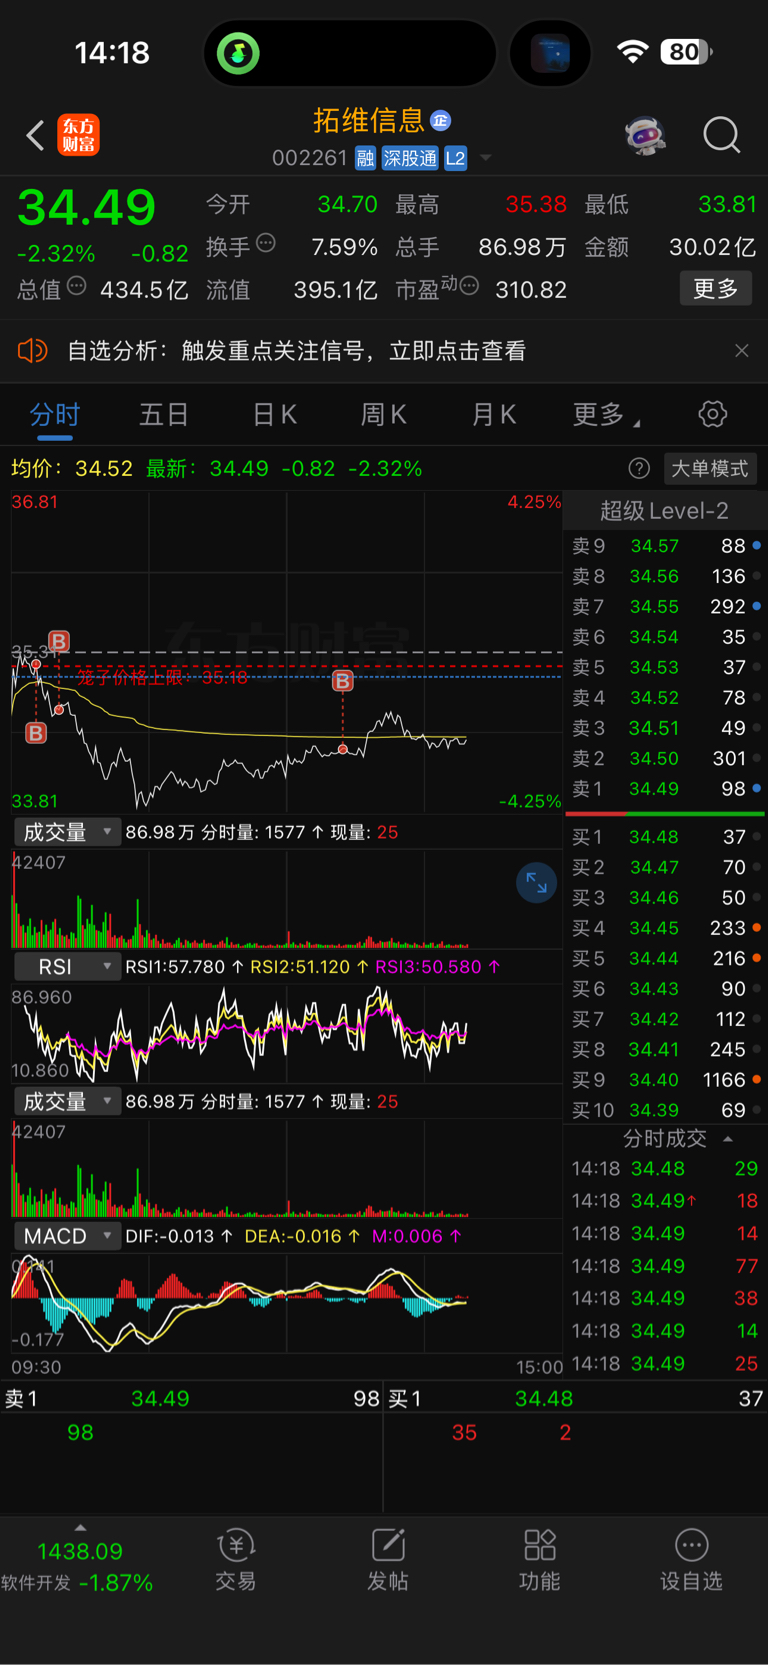Viewport: 768px width, 1665px height.
Task: Open the 东方财富 logo icon
Action: (79, 135)
